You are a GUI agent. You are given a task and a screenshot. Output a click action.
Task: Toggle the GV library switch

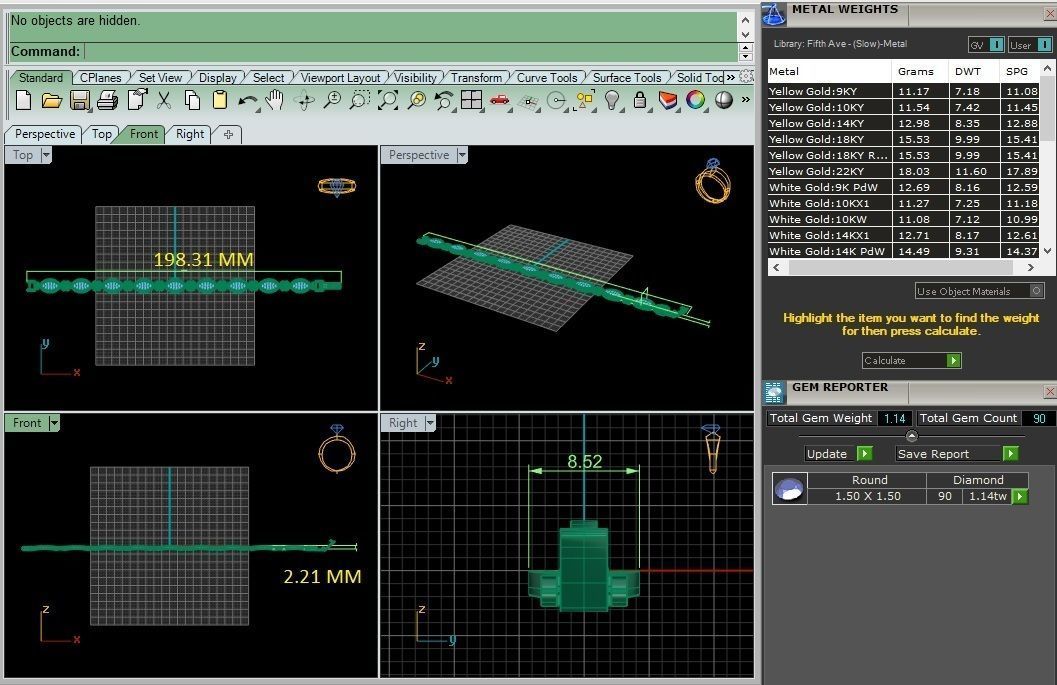(x=996, y=45)
